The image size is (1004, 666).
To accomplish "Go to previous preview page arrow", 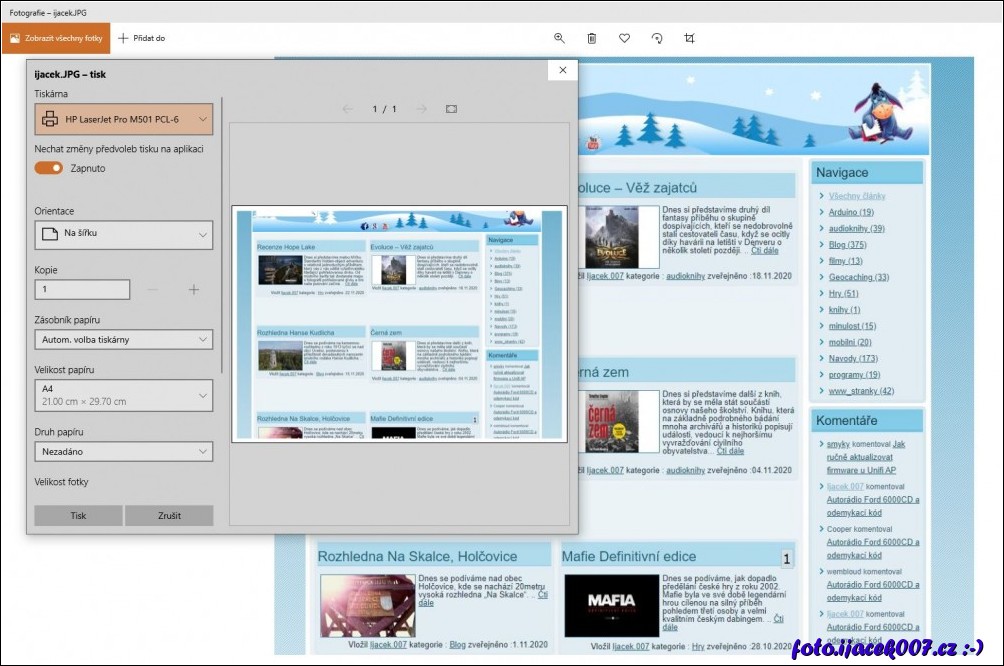I will point(348,109).
